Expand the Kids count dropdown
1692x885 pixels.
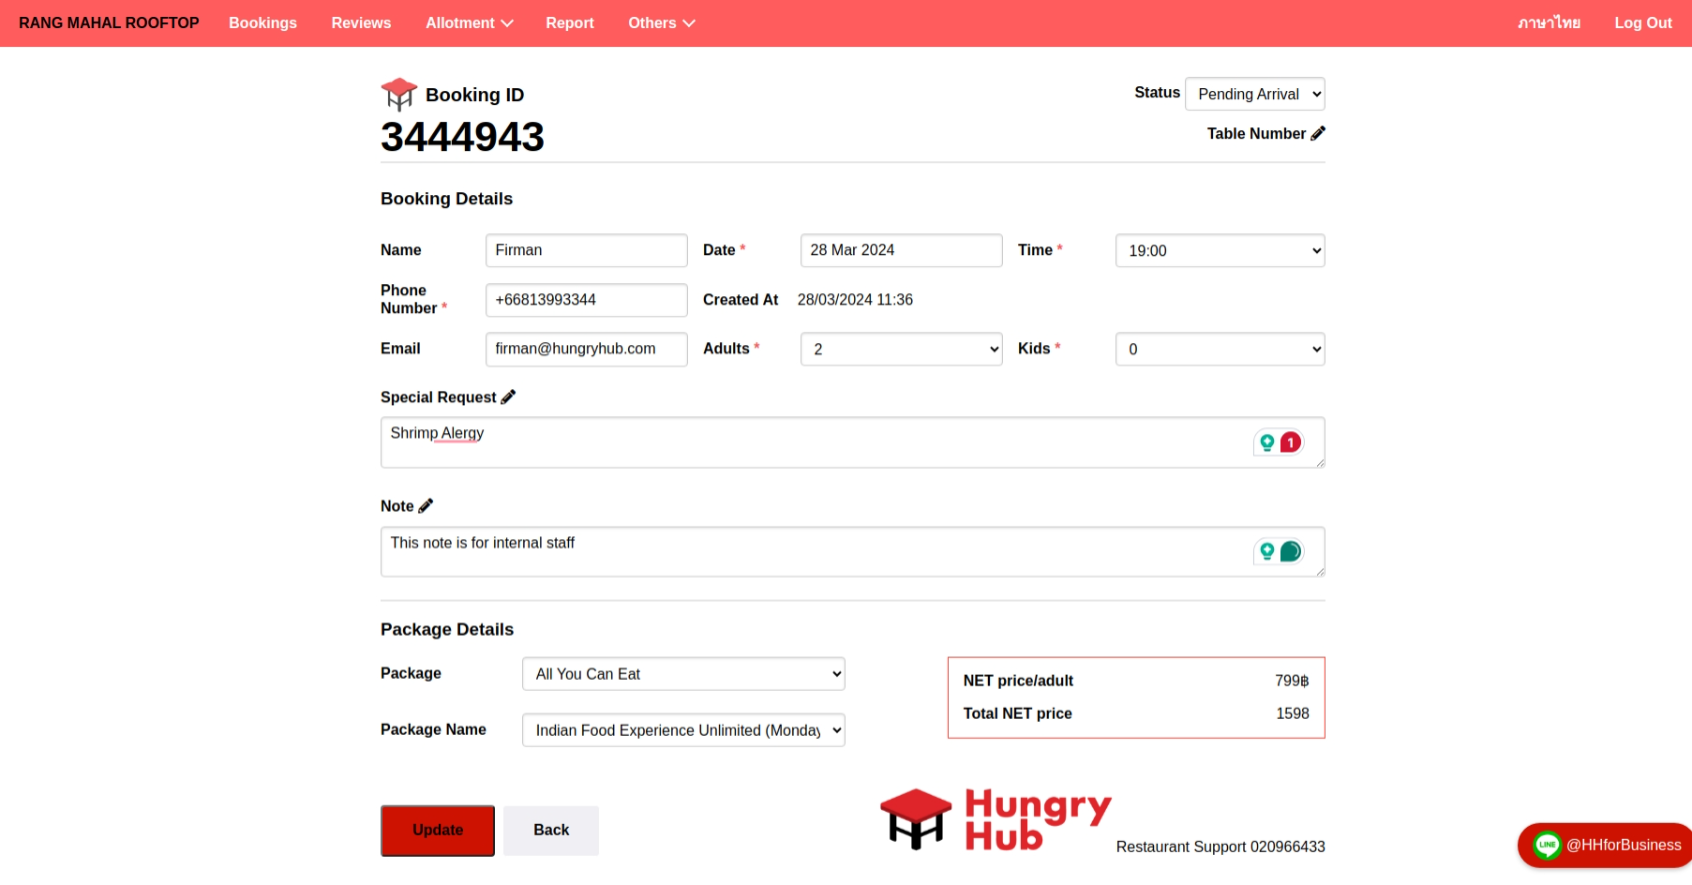1220,349
